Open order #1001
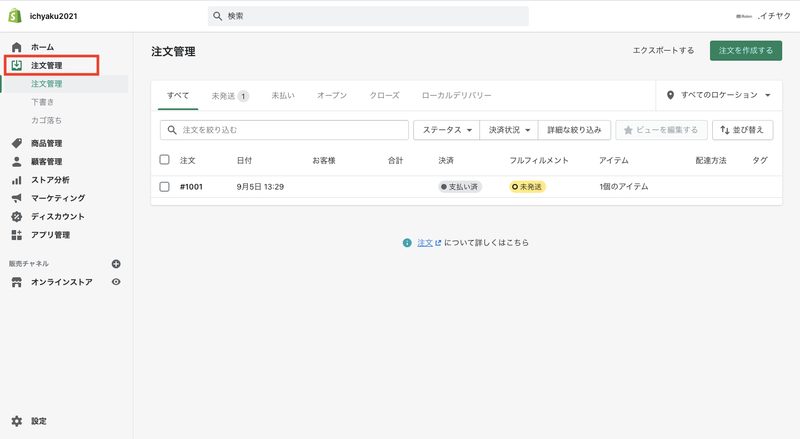Screen dimensions: 800x439 tap(191, 187)
